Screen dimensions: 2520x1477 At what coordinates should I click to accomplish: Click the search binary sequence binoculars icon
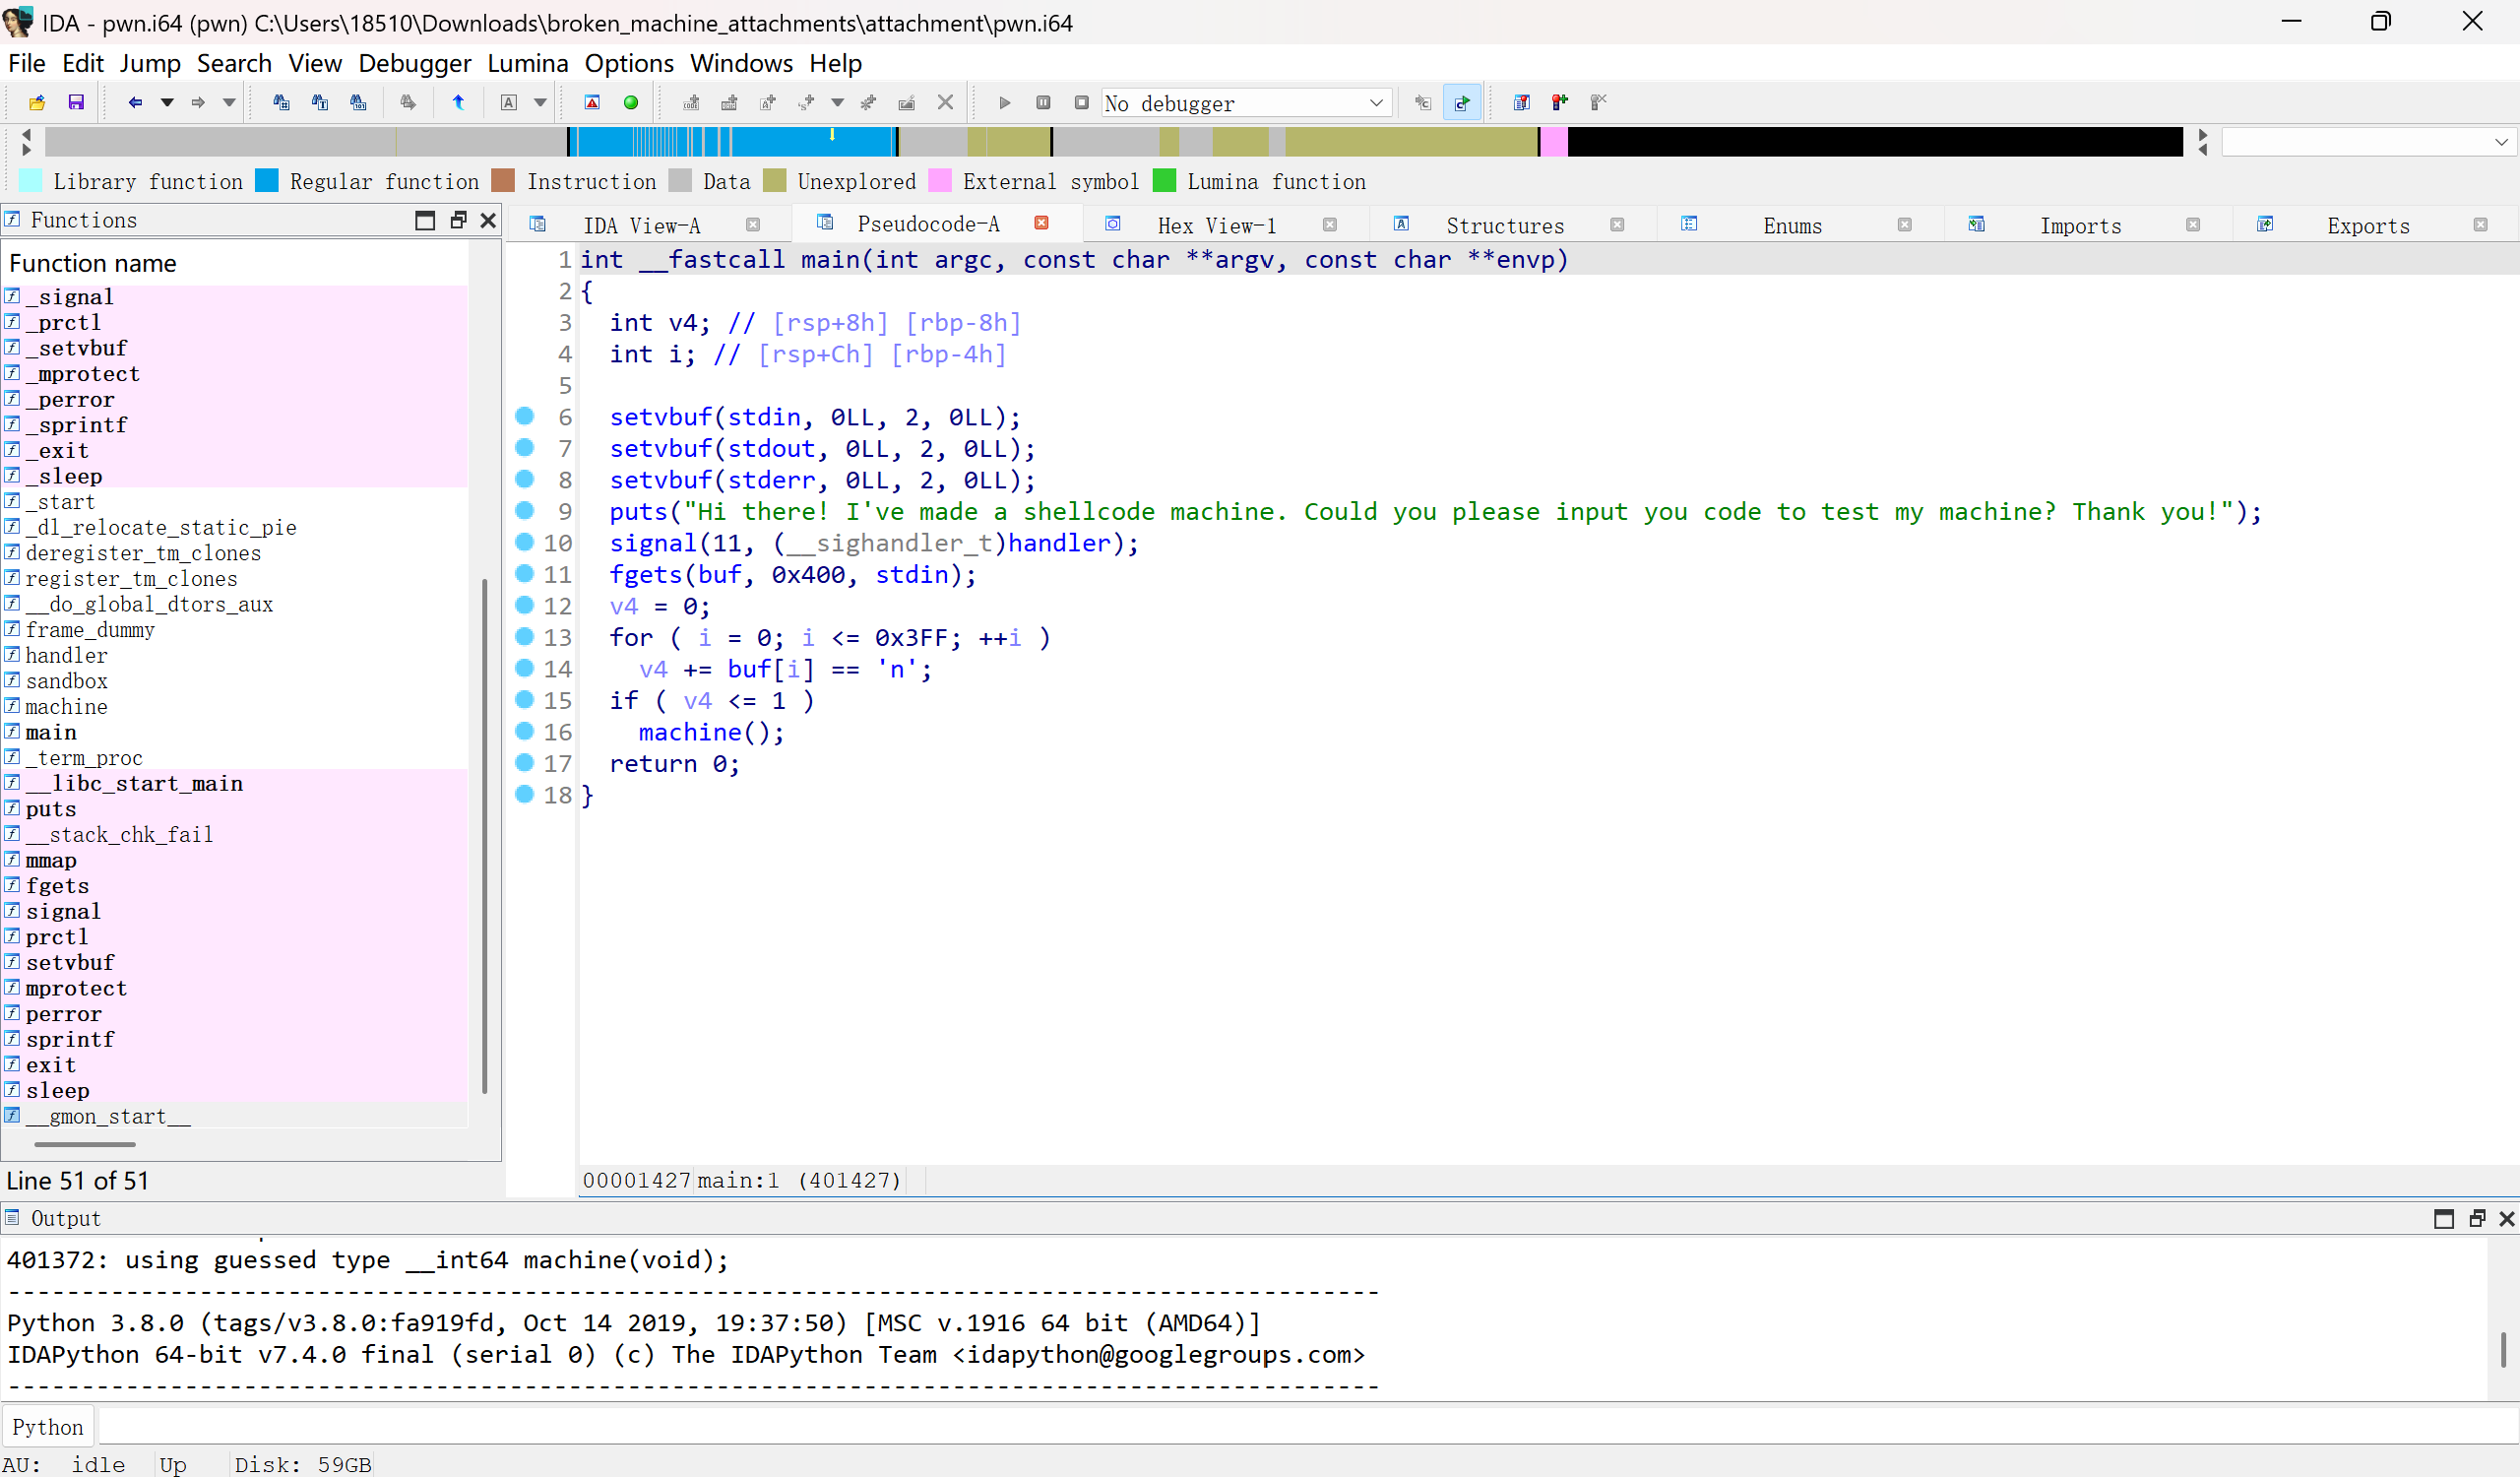point(358,103)
